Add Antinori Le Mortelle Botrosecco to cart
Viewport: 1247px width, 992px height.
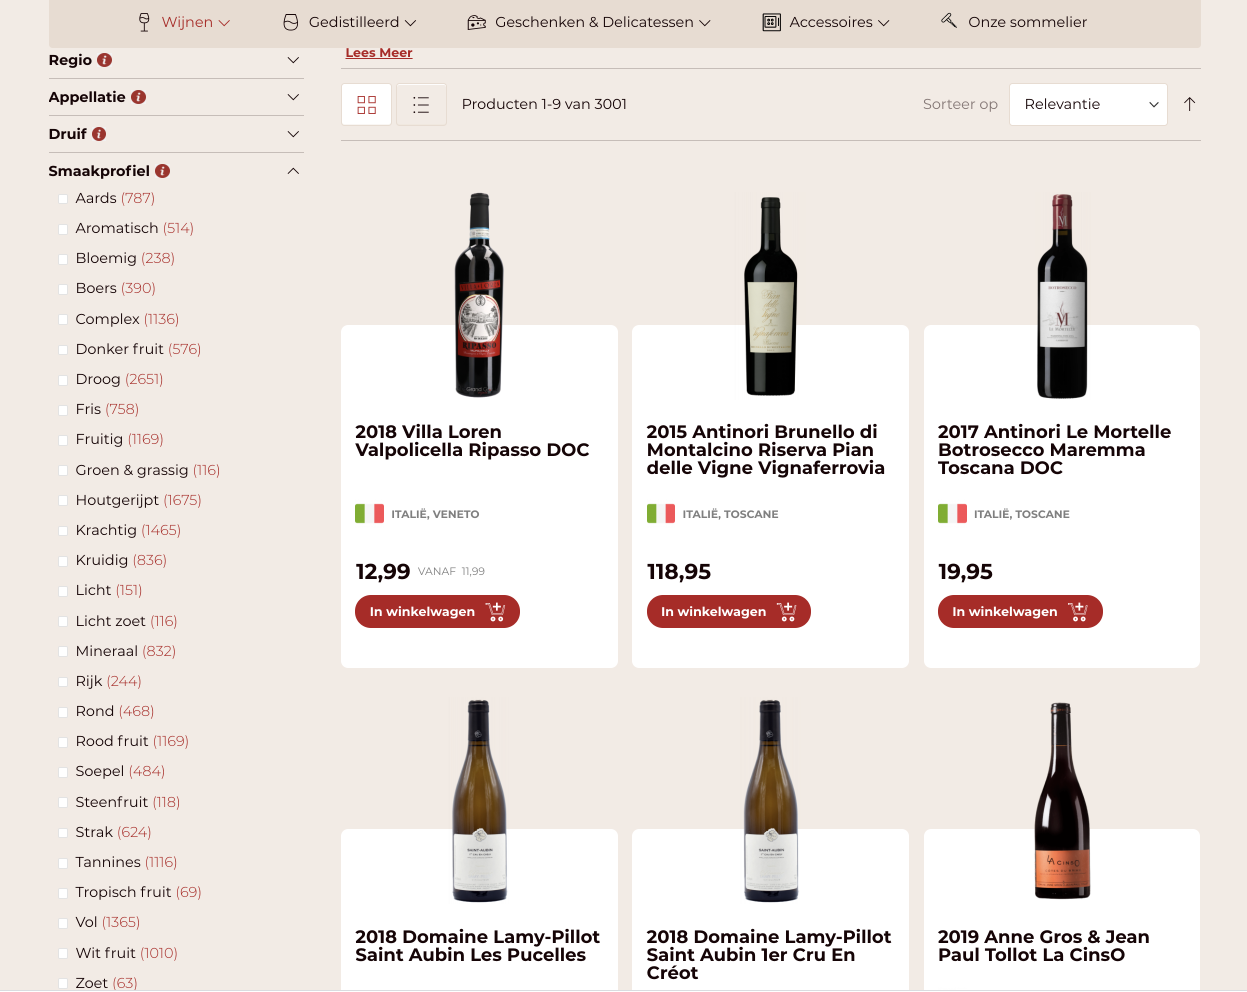[1020, 612]
